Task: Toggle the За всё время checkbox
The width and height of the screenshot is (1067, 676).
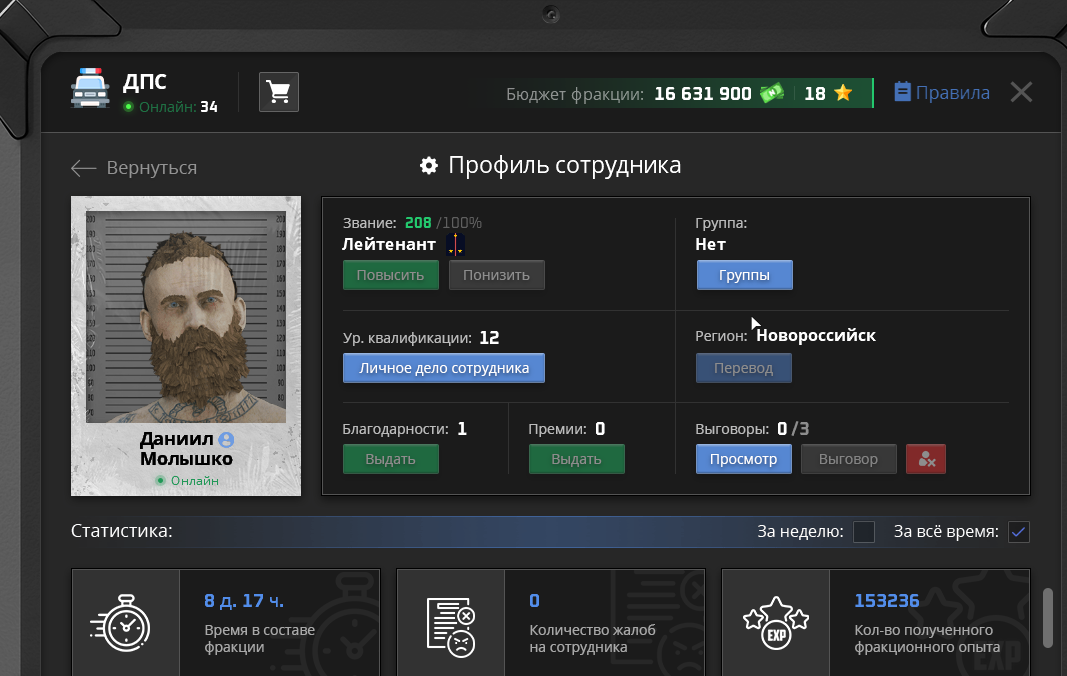Action: tap(1019, 532)
